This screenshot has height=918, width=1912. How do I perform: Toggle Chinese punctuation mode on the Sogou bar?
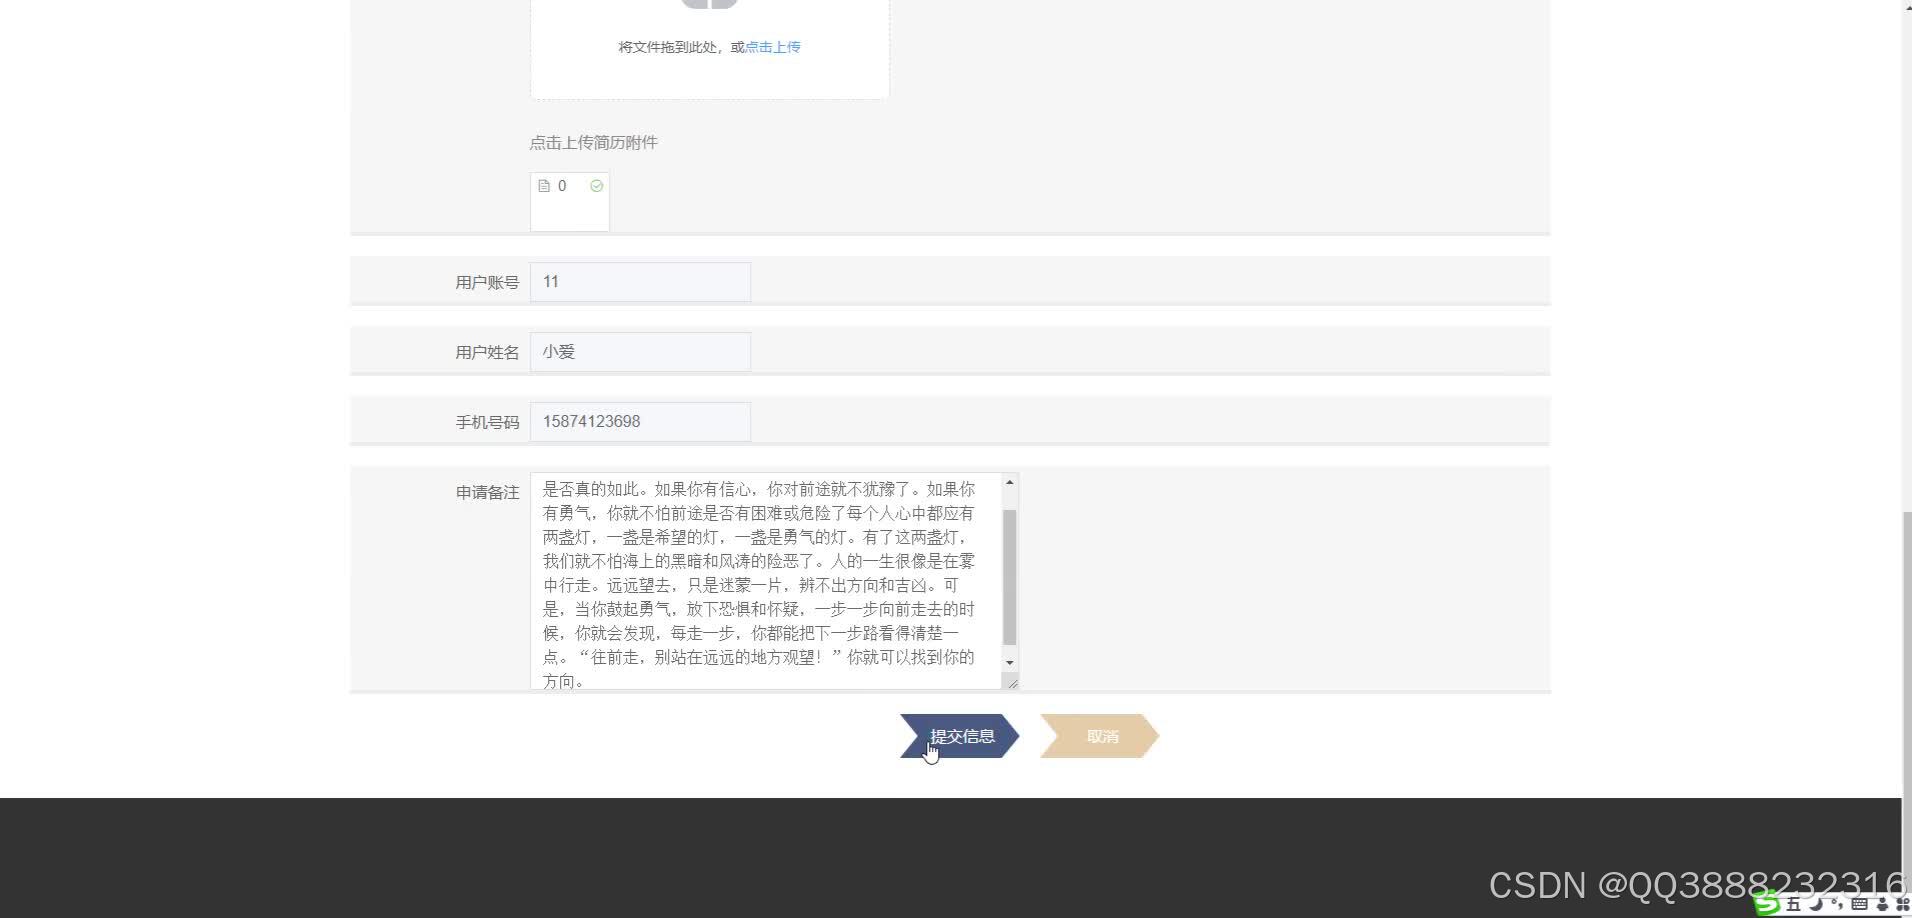1838,905
